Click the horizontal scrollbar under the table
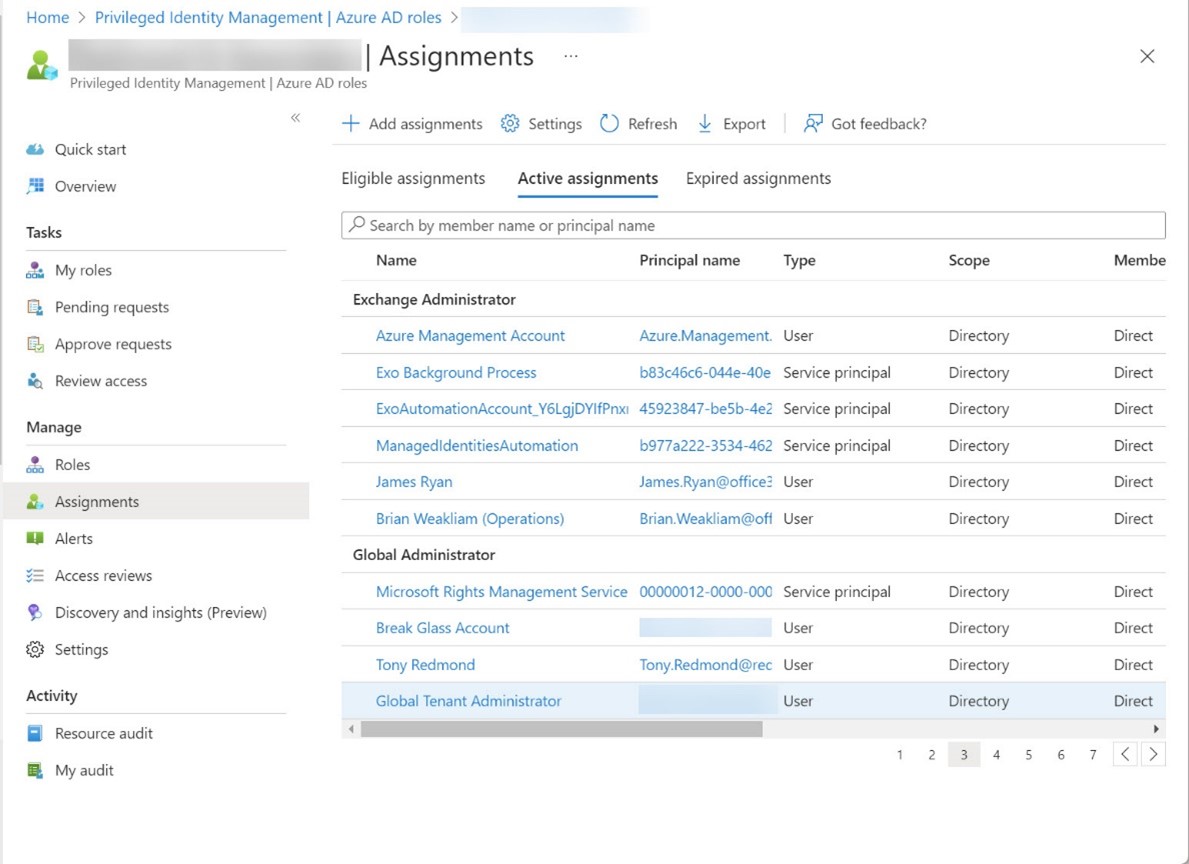Image resolution: width=1189 pixels, height=864 pixels. [561, 730]
